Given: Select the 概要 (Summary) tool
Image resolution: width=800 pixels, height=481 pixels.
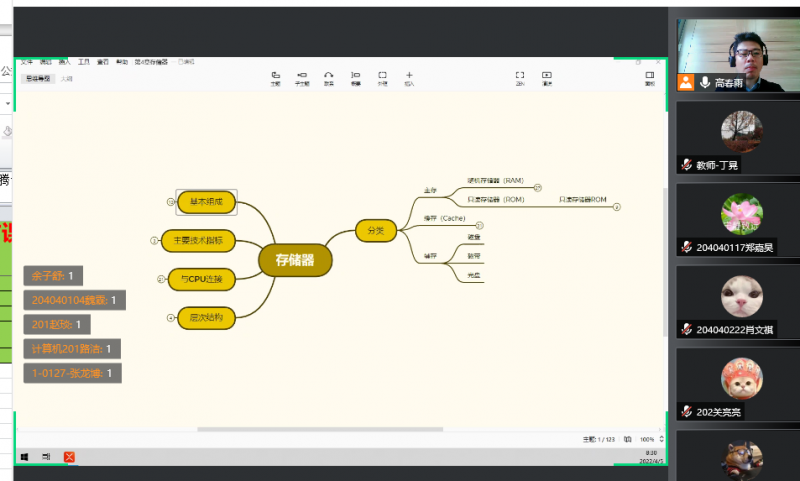Looking at the screenshot, I should (356, 77).
